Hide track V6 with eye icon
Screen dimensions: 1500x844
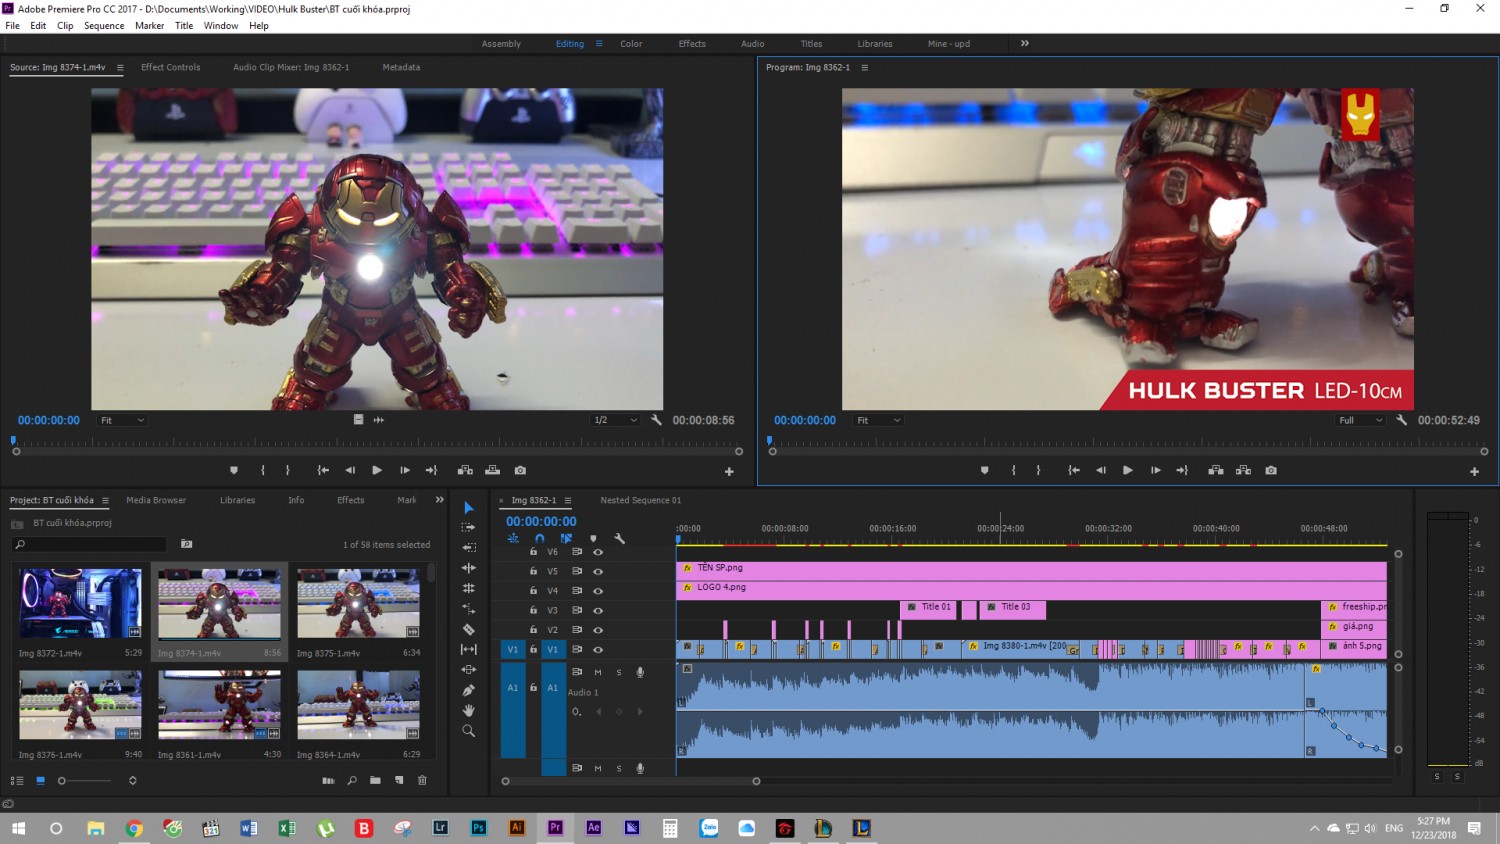pos(598,552)
